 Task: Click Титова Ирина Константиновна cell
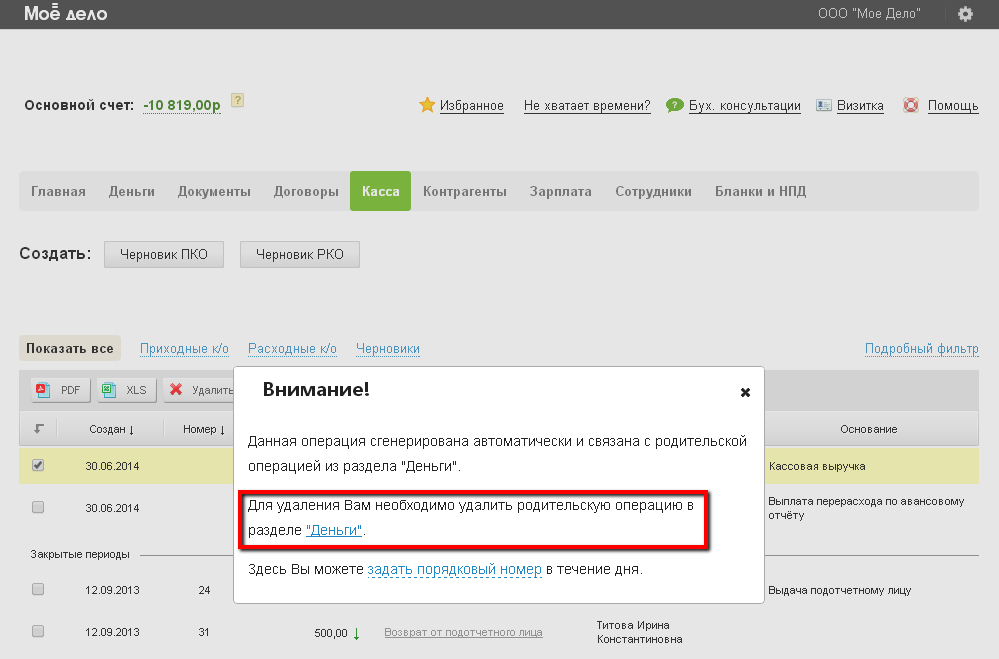tap(639, 632)
